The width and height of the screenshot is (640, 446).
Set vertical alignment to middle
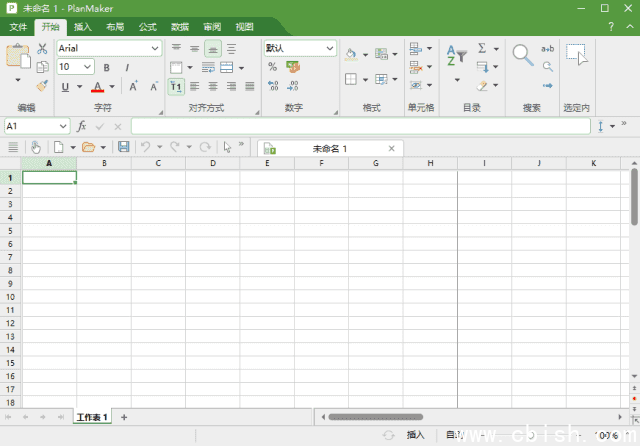(x=194, y=49)
